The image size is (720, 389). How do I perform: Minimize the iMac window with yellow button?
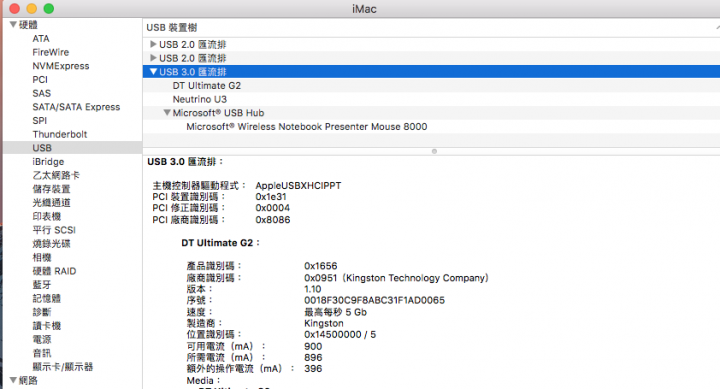pos(32,9)
